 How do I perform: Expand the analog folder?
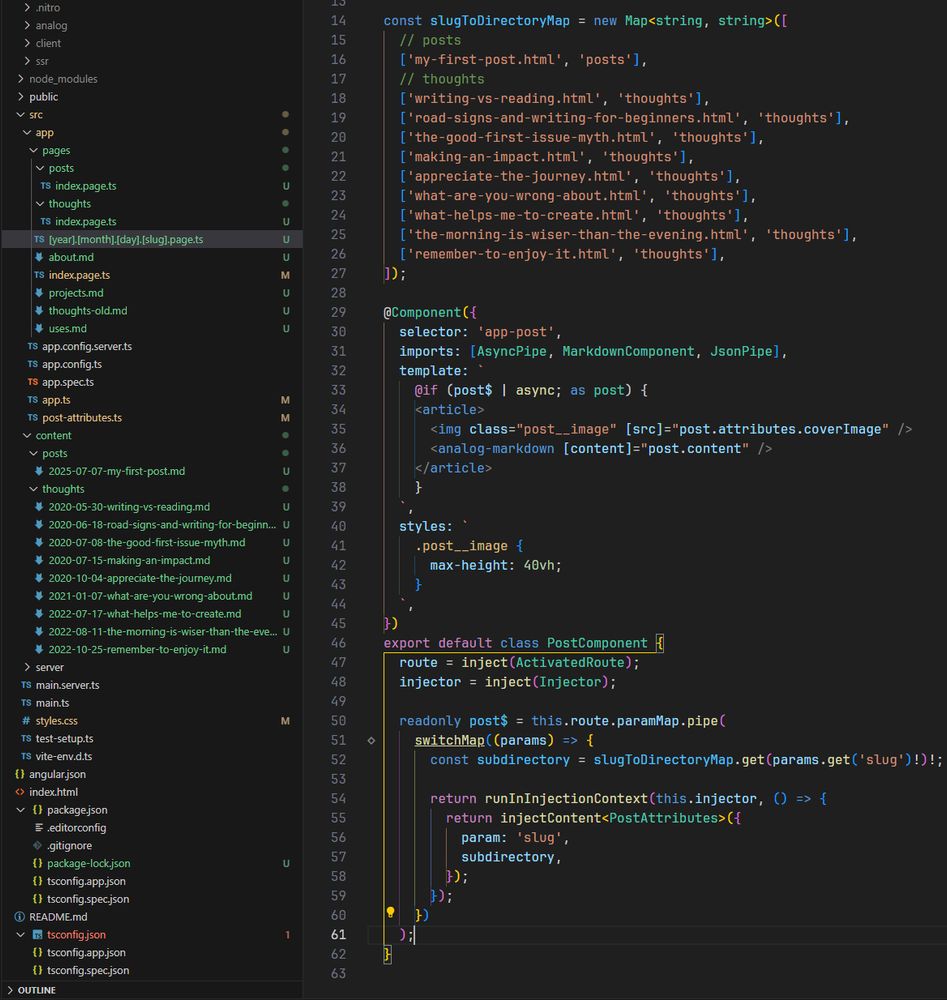pyautogui.click(x=27, y=26)
